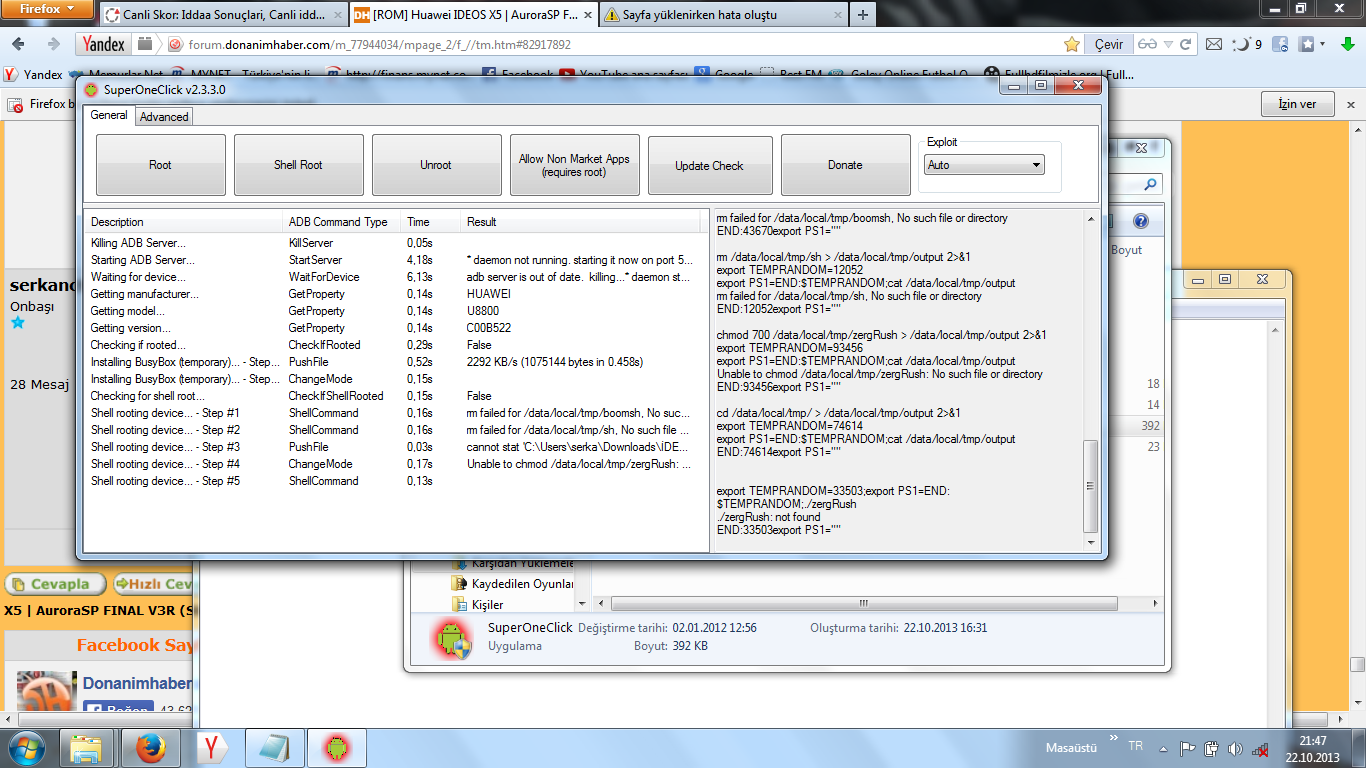Open the Exploit dropdown set to Auto
The height and width of the screenshot is (768, 1366).
point(985,165)
